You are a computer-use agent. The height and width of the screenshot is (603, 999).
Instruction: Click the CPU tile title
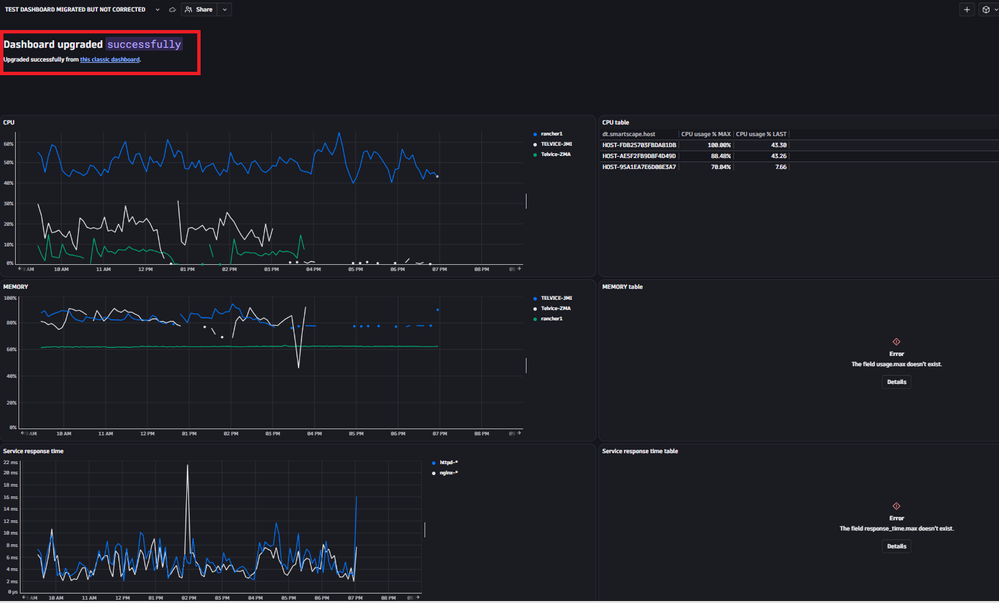point(9,122)
